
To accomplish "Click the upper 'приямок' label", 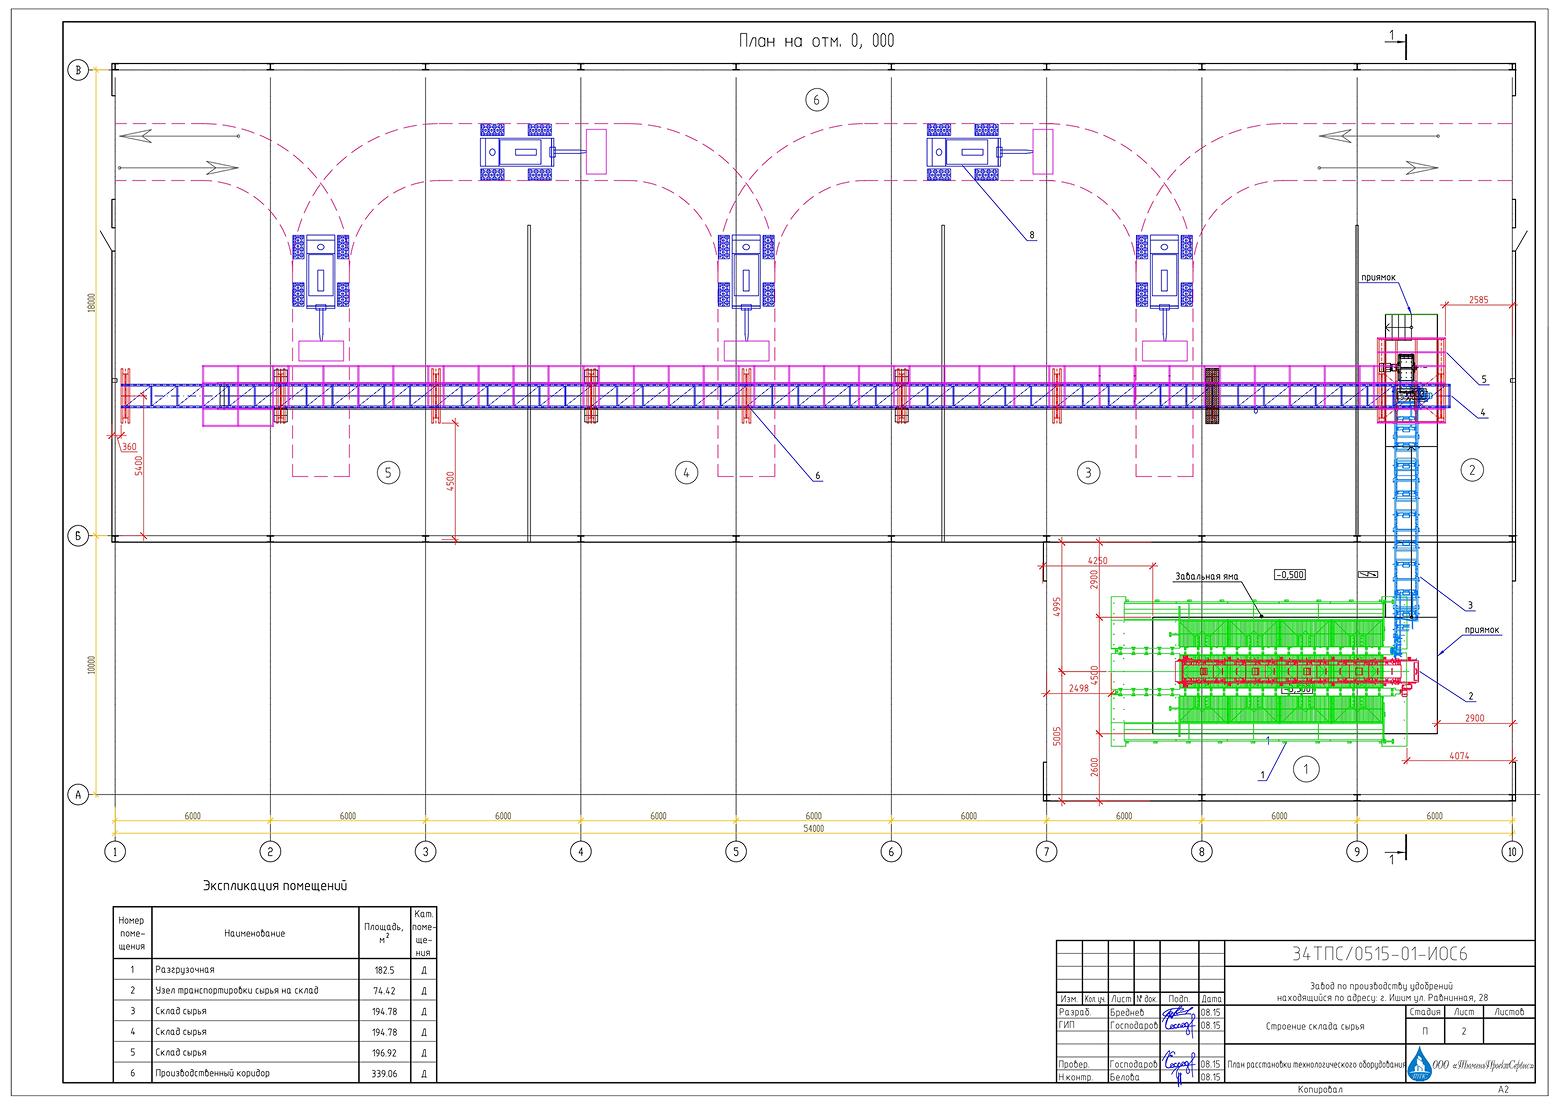I will [x=1378, y=278].
